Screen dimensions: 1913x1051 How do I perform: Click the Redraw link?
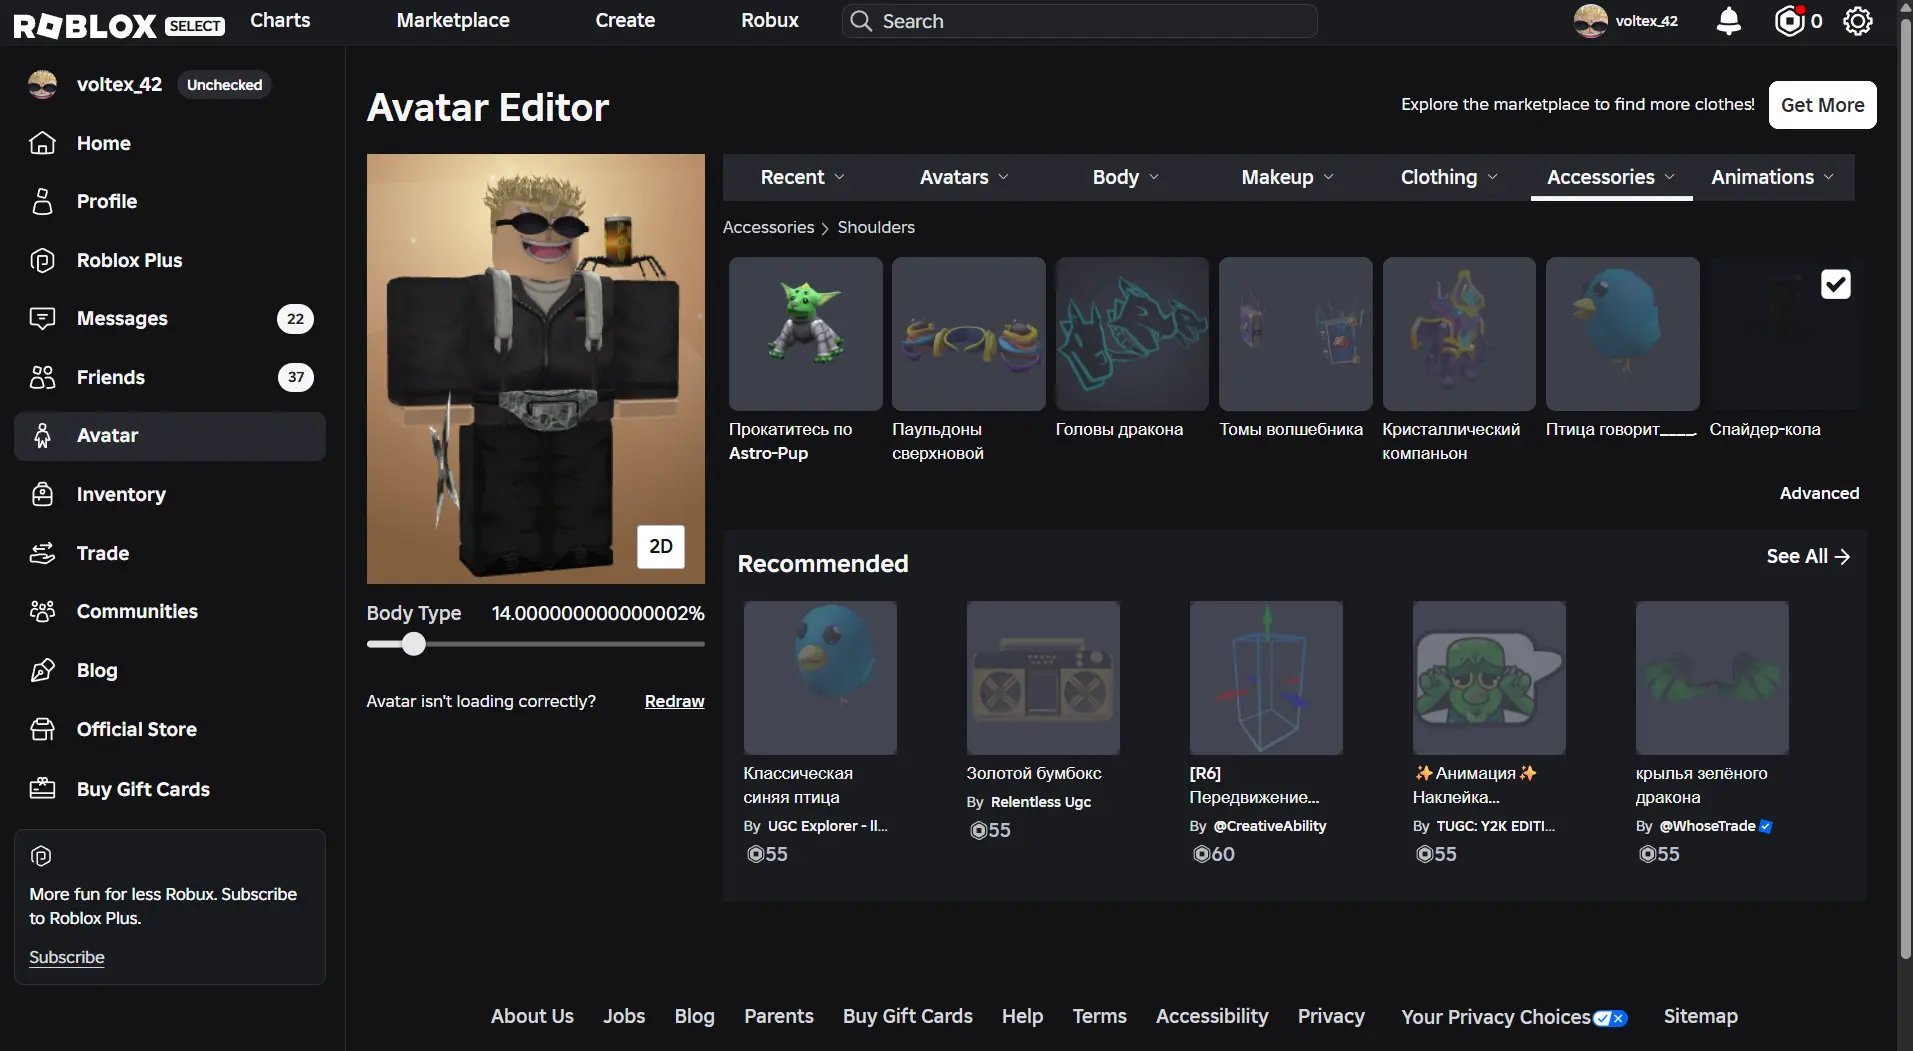pyautogui.click(x=674, y=701)
